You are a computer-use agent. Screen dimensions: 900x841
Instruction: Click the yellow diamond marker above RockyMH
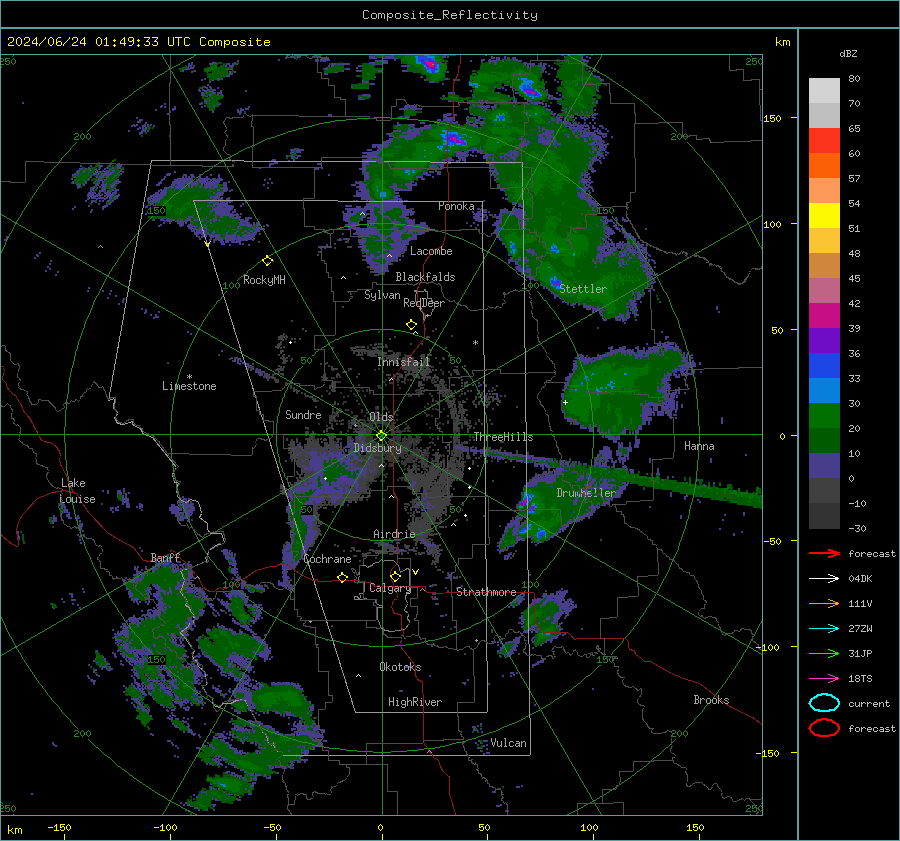pyautogui.click(x=267, y=261)
